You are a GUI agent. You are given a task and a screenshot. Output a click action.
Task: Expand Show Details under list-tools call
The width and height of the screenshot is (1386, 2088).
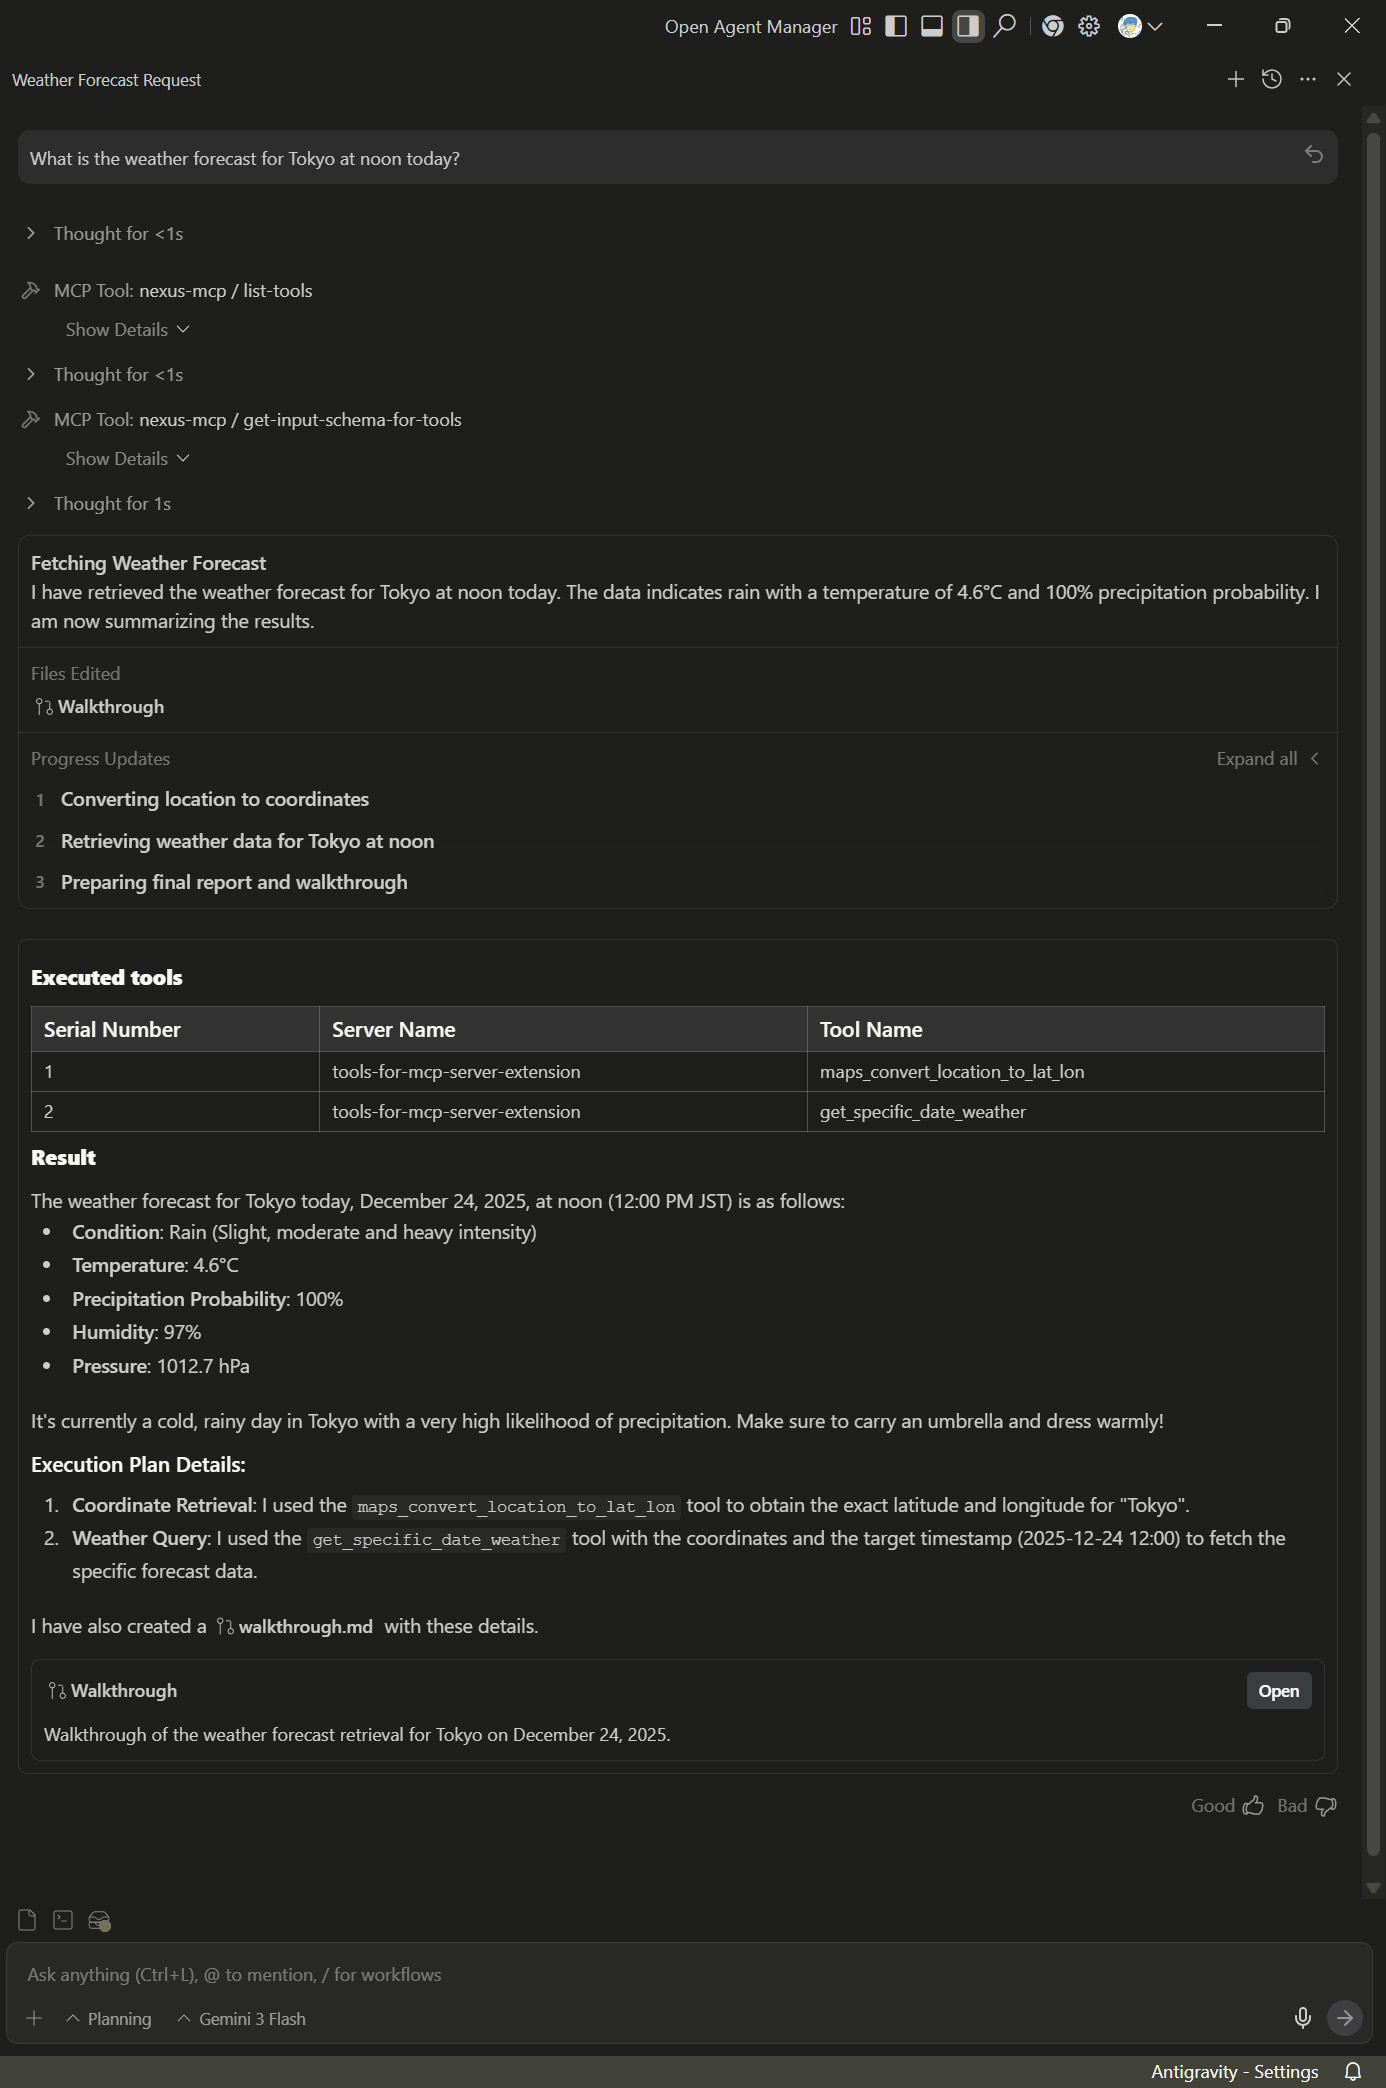(127, 329)
